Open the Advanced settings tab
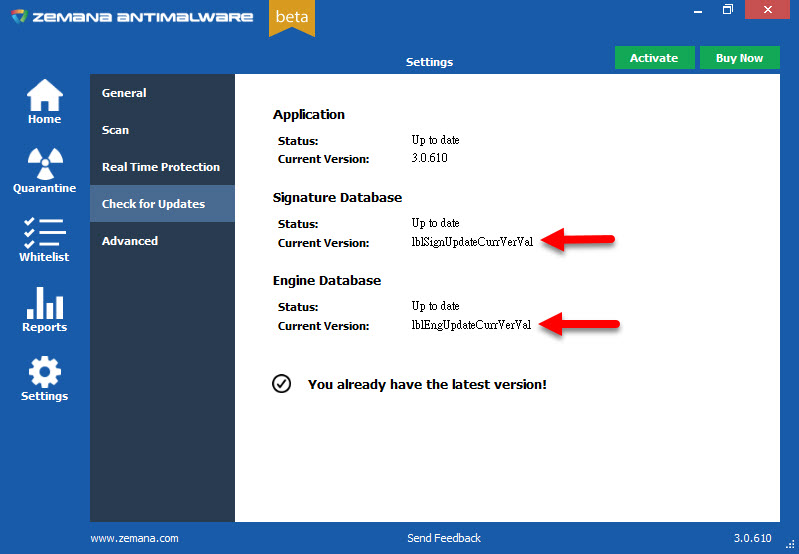This screenshot has height=554, width=799. [x=162, y=241]
